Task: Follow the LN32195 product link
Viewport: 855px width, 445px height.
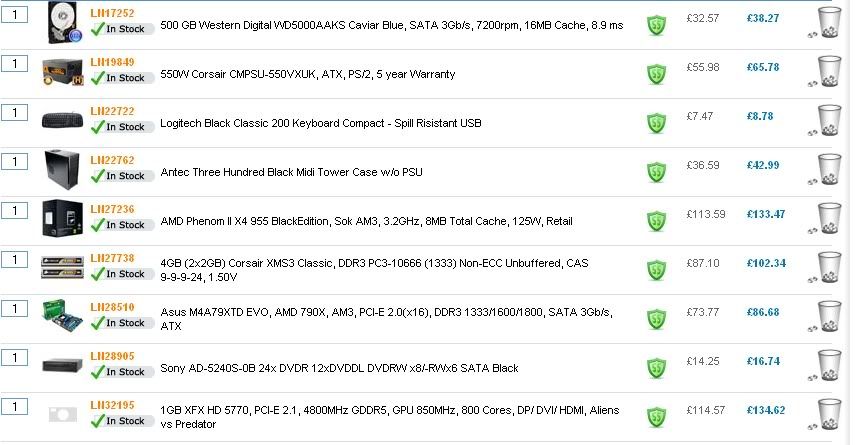Action: coord(112,405)
